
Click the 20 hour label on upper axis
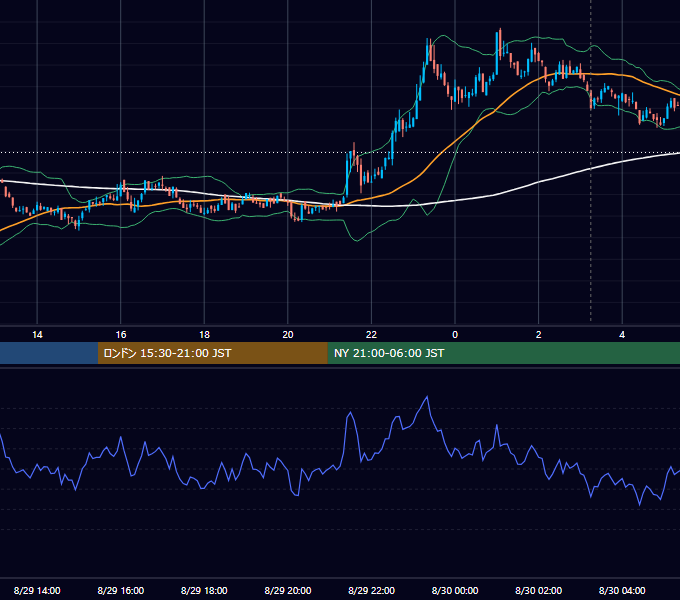tap(288, 335)
